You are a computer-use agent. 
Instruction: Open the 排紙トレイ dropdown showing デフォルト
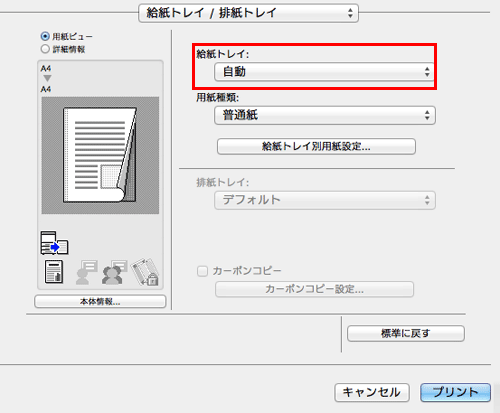pos(325,200)
